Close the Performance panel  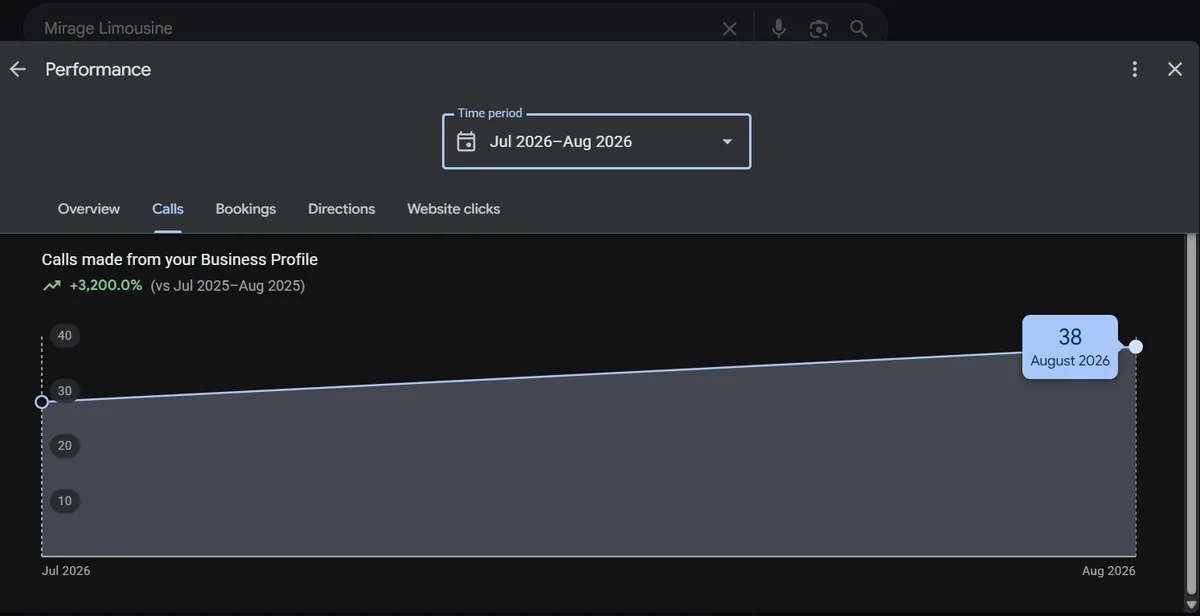click(x=1175, y=69)
